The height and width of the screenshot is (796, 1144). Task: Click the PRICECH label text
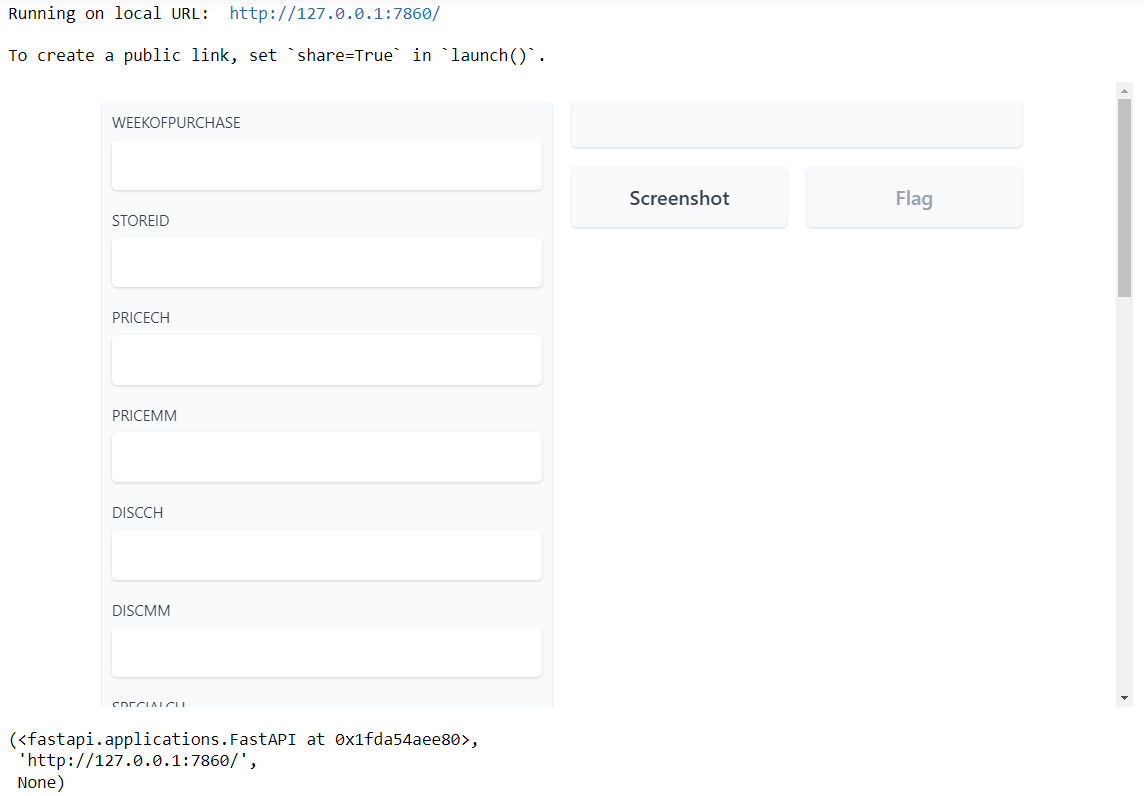141,317
